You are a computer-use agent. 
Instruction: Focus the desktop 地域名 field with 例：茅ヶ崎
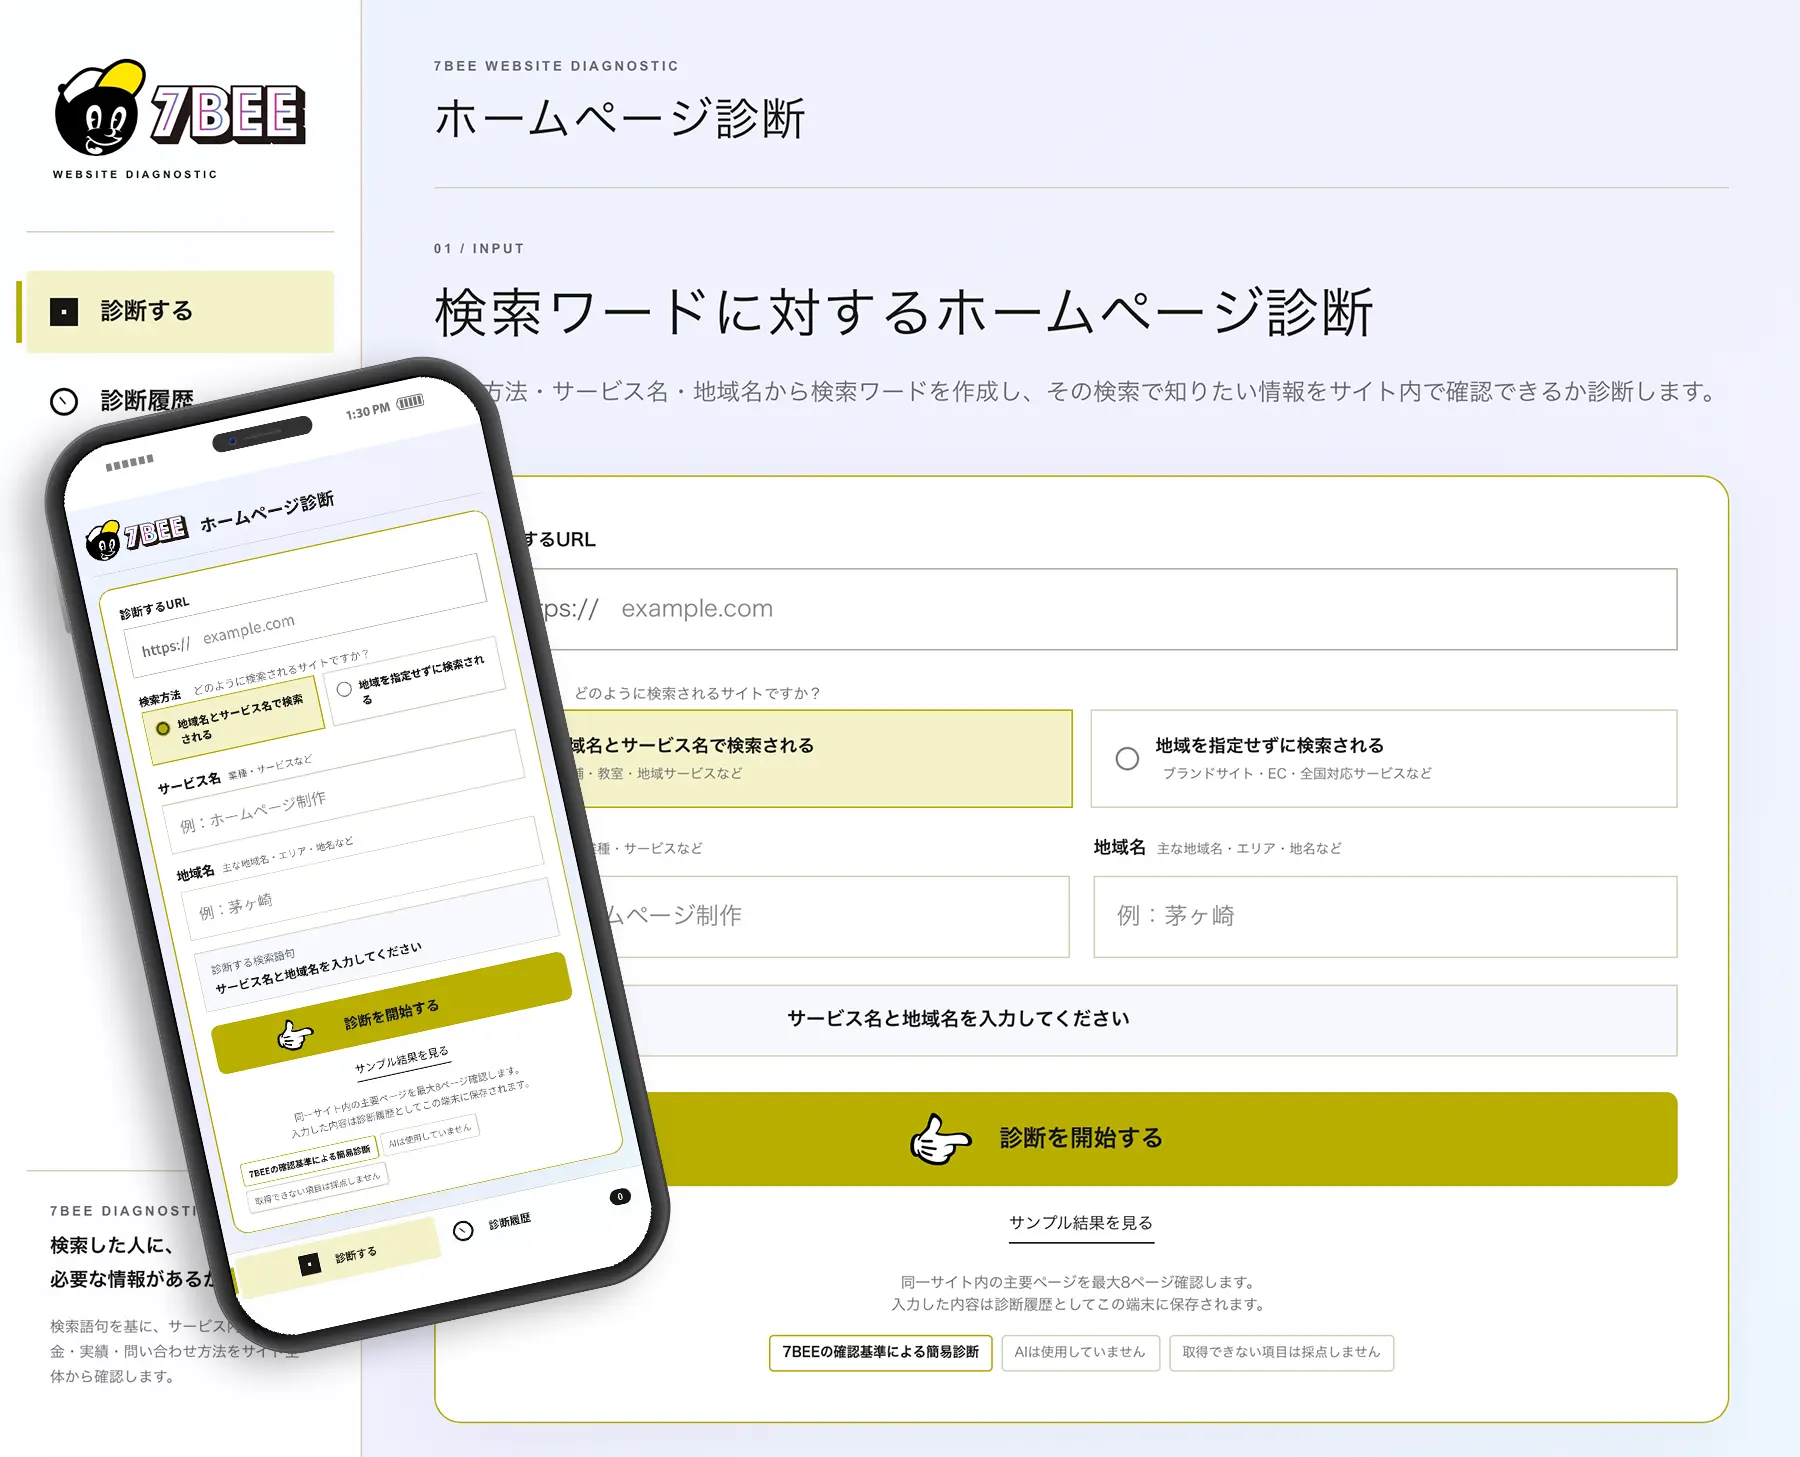1384,917
